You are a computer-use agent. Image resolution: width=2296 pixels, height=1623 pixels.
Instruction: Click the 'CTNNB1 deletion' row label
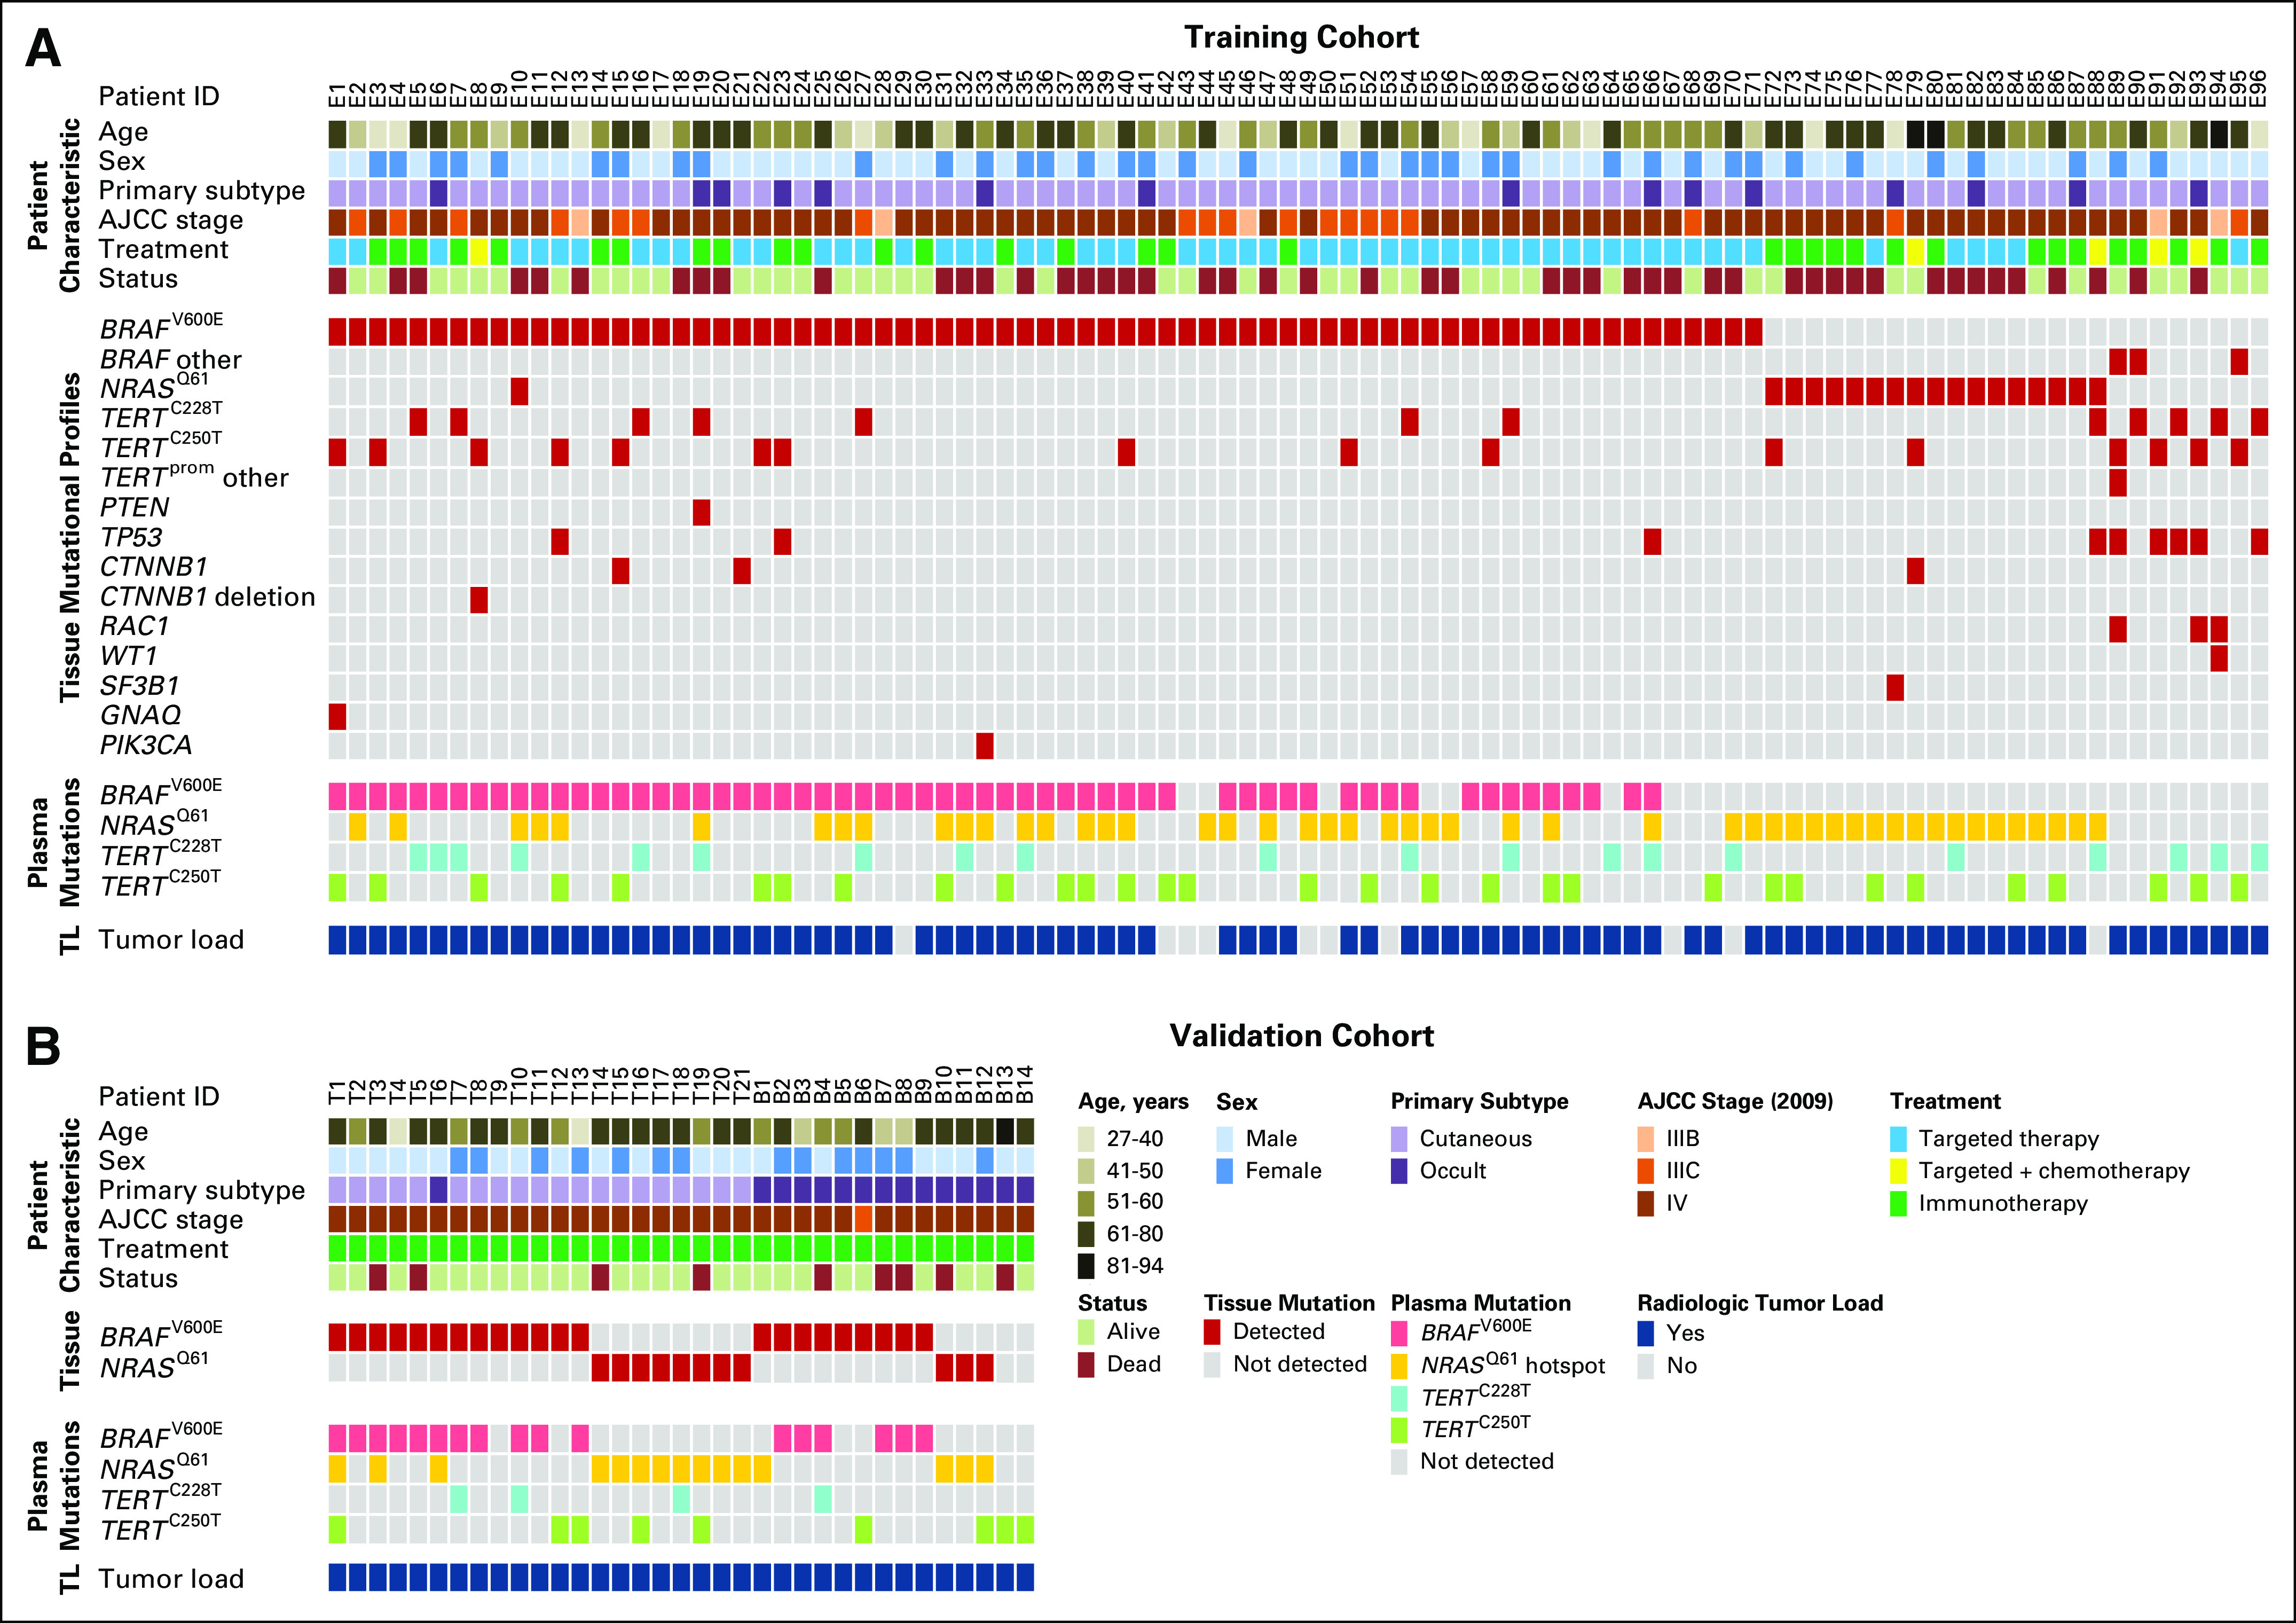(207, 596)
